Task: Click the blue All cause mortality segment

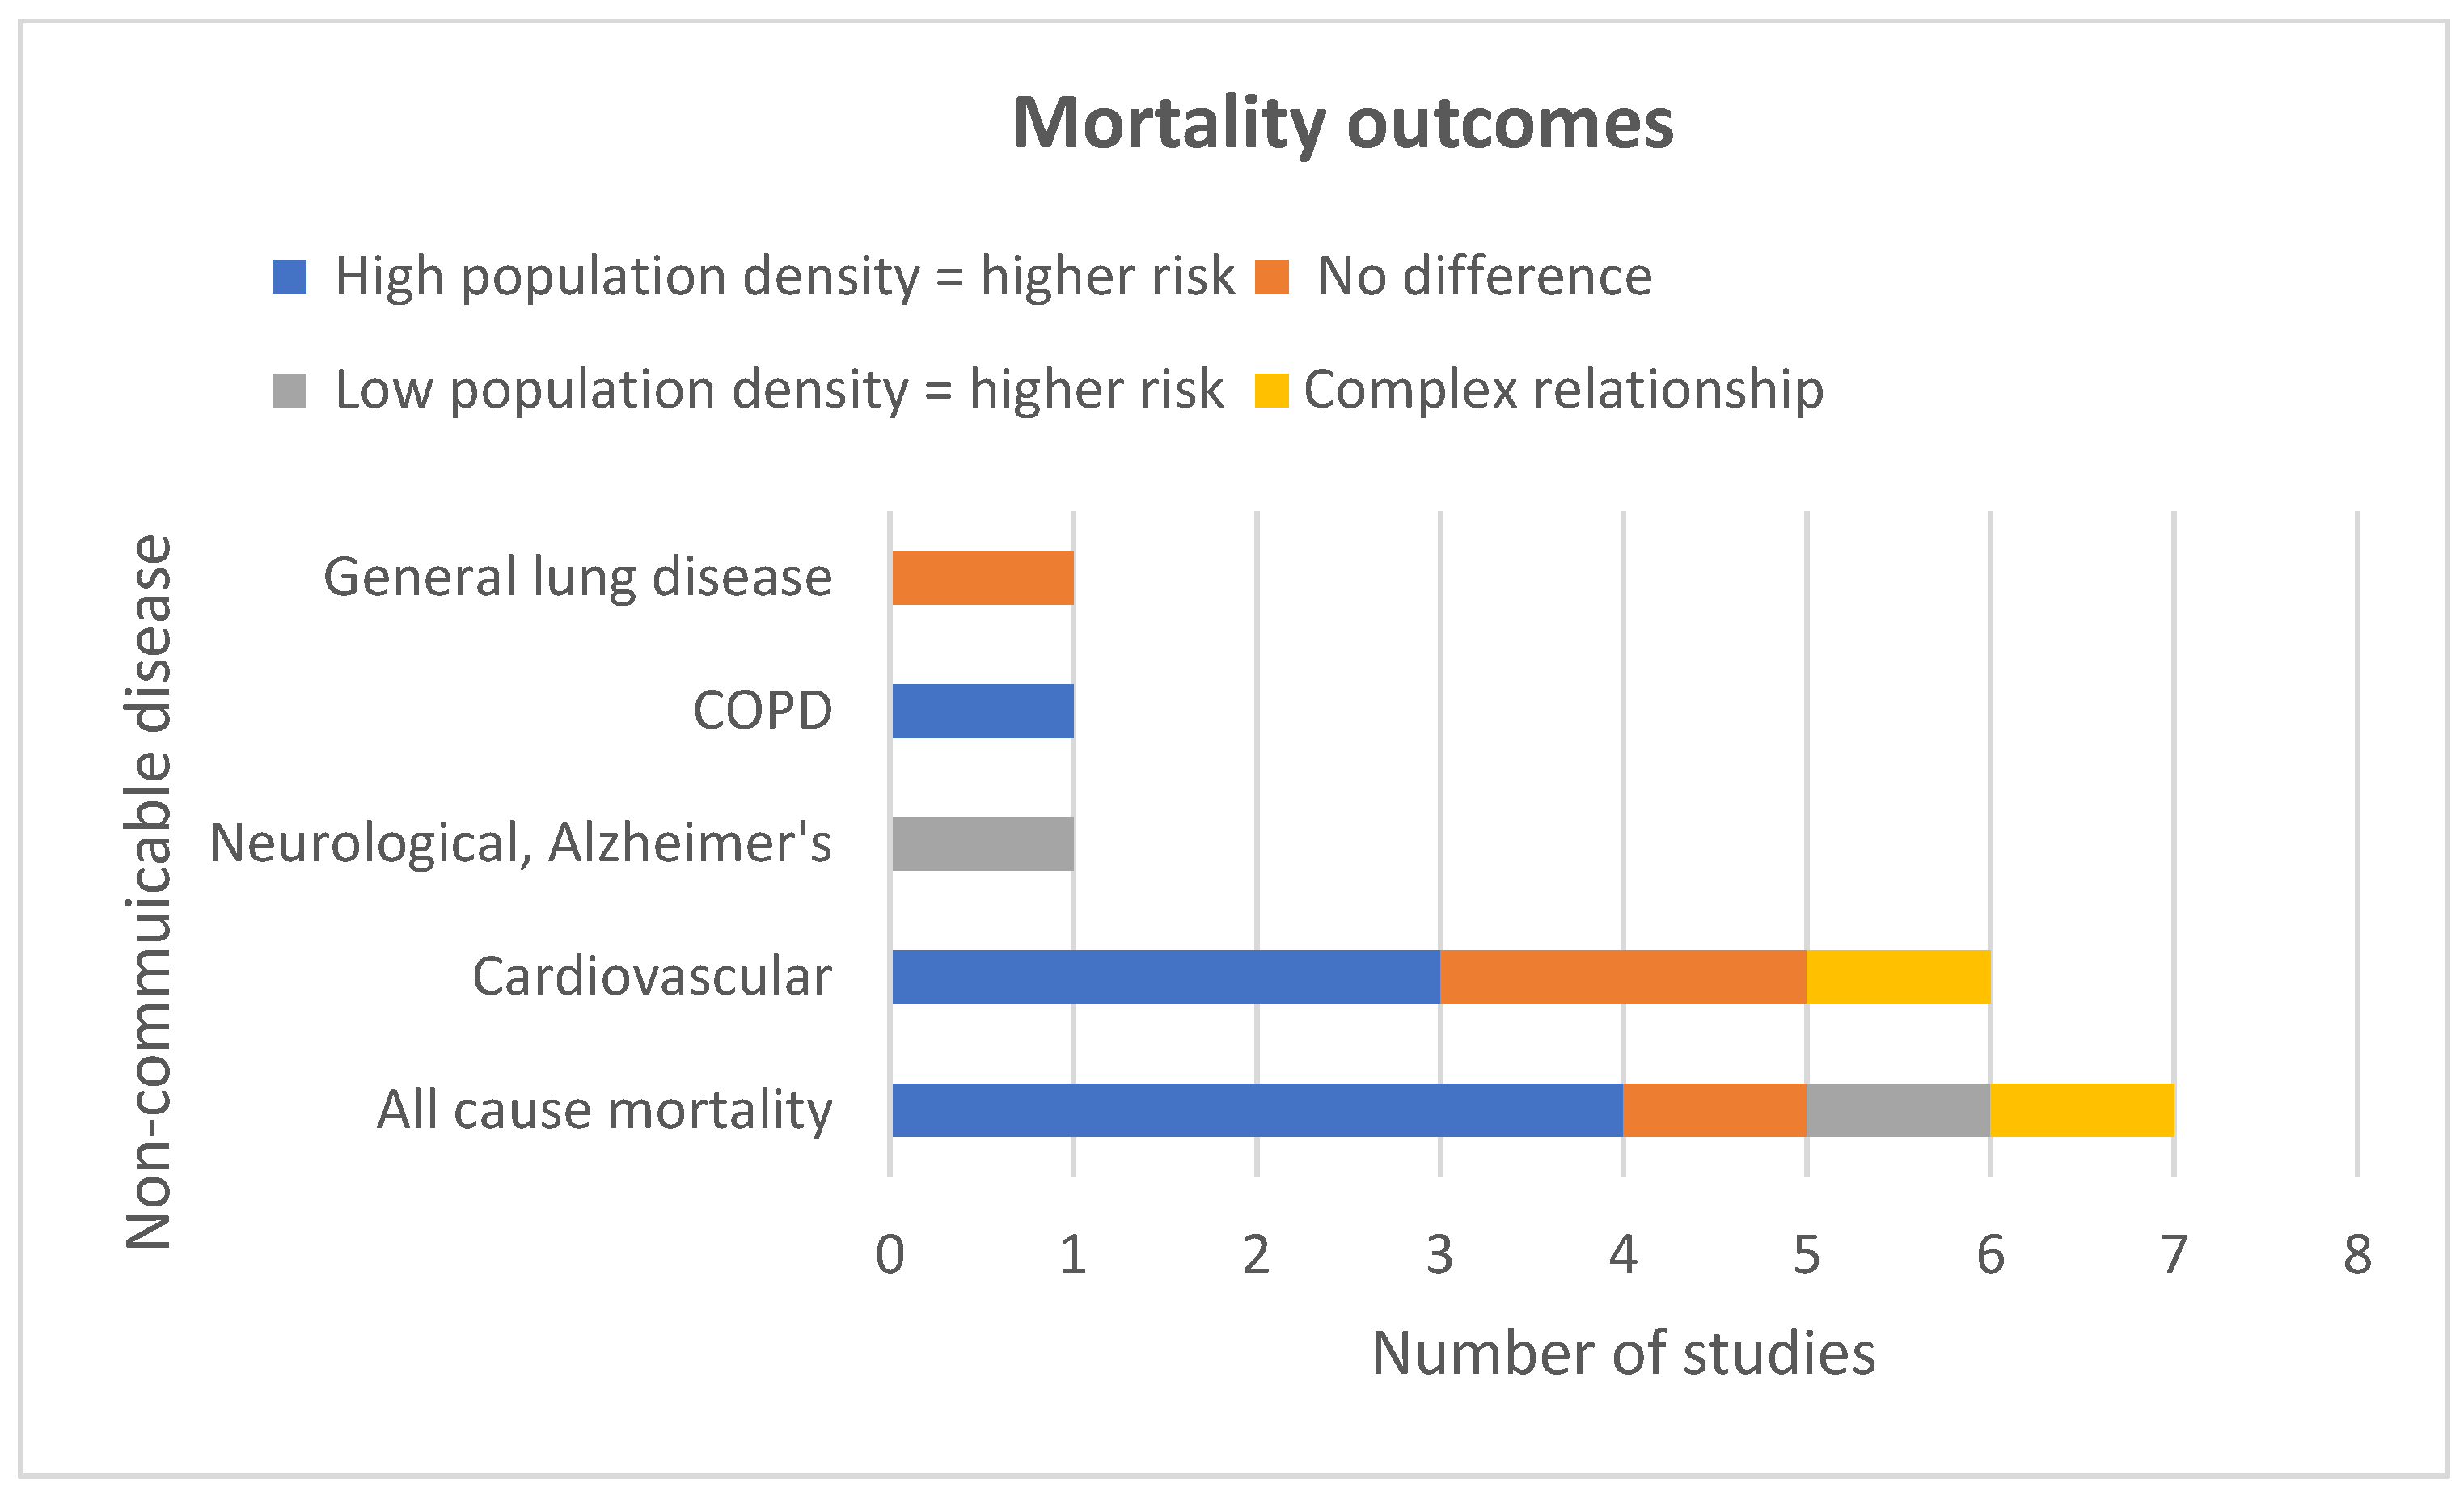Action: [1257, 1110]
